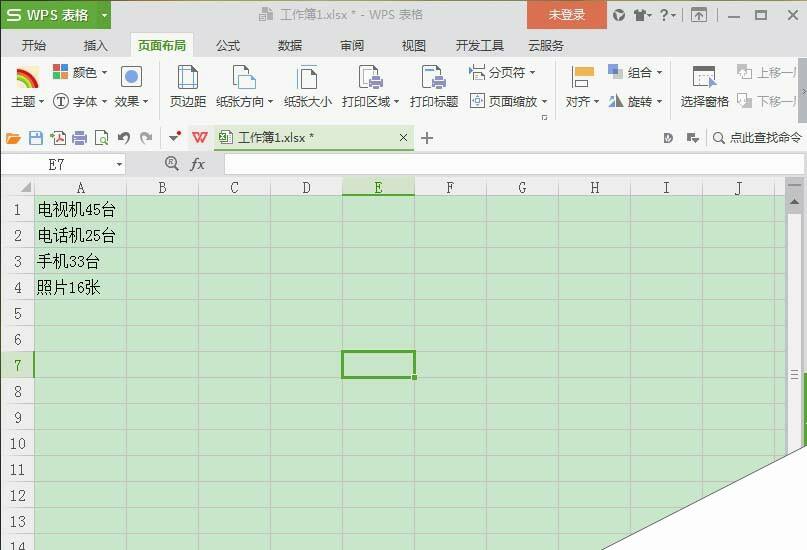Click the 点此查找命令 search box
The image size is (807, 550).
click(x=757, y=137)
